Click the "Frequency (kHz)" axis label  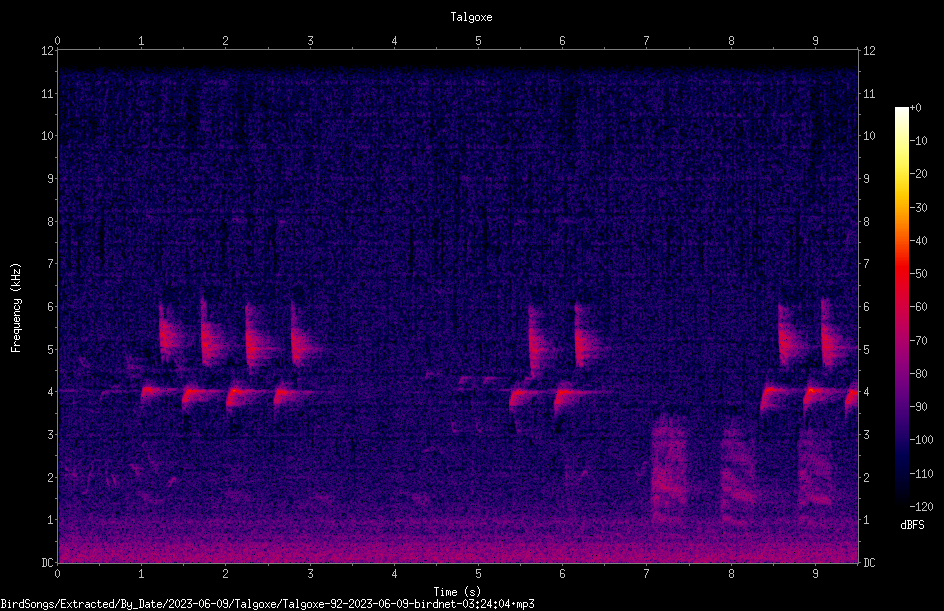pyautogui.click(x=16, y=308)
